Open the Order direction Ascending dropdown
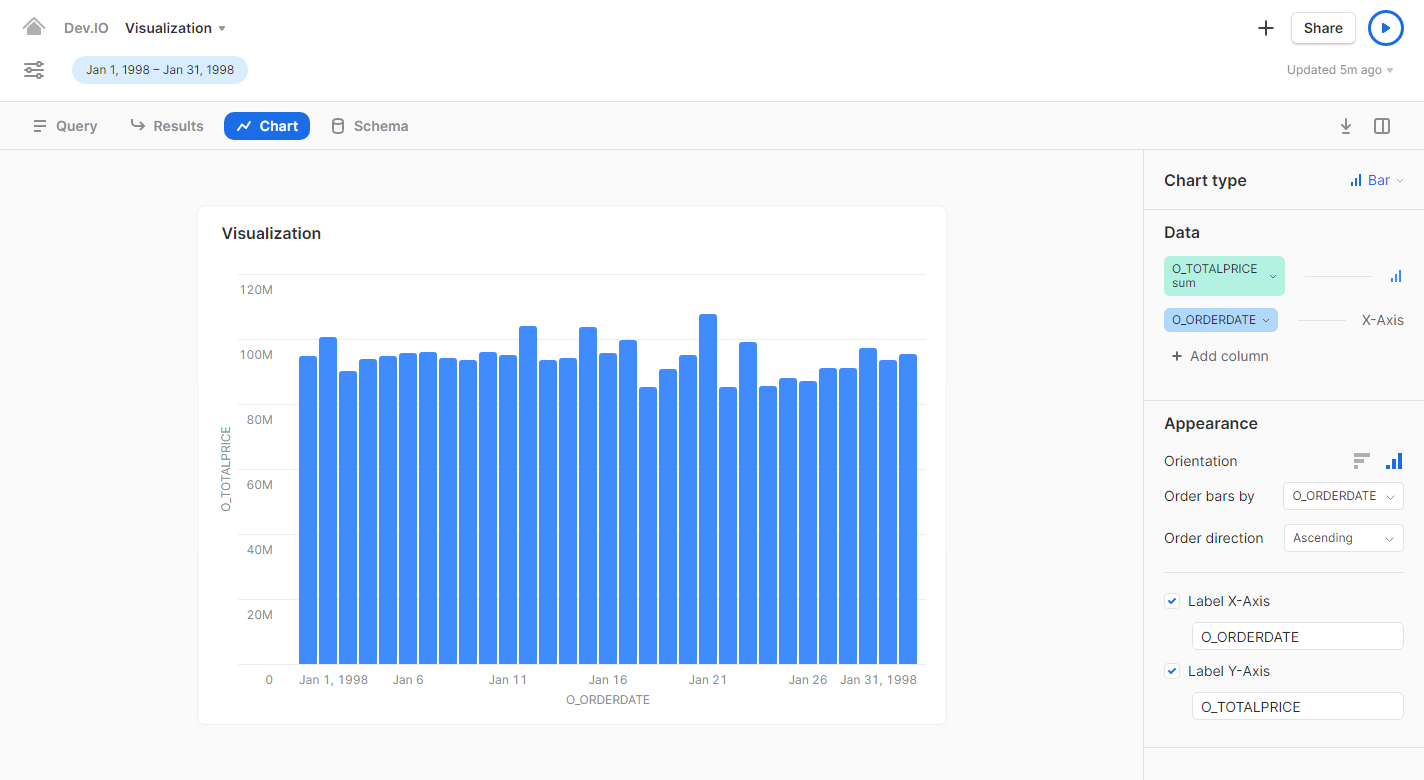 pos(1343,538)
